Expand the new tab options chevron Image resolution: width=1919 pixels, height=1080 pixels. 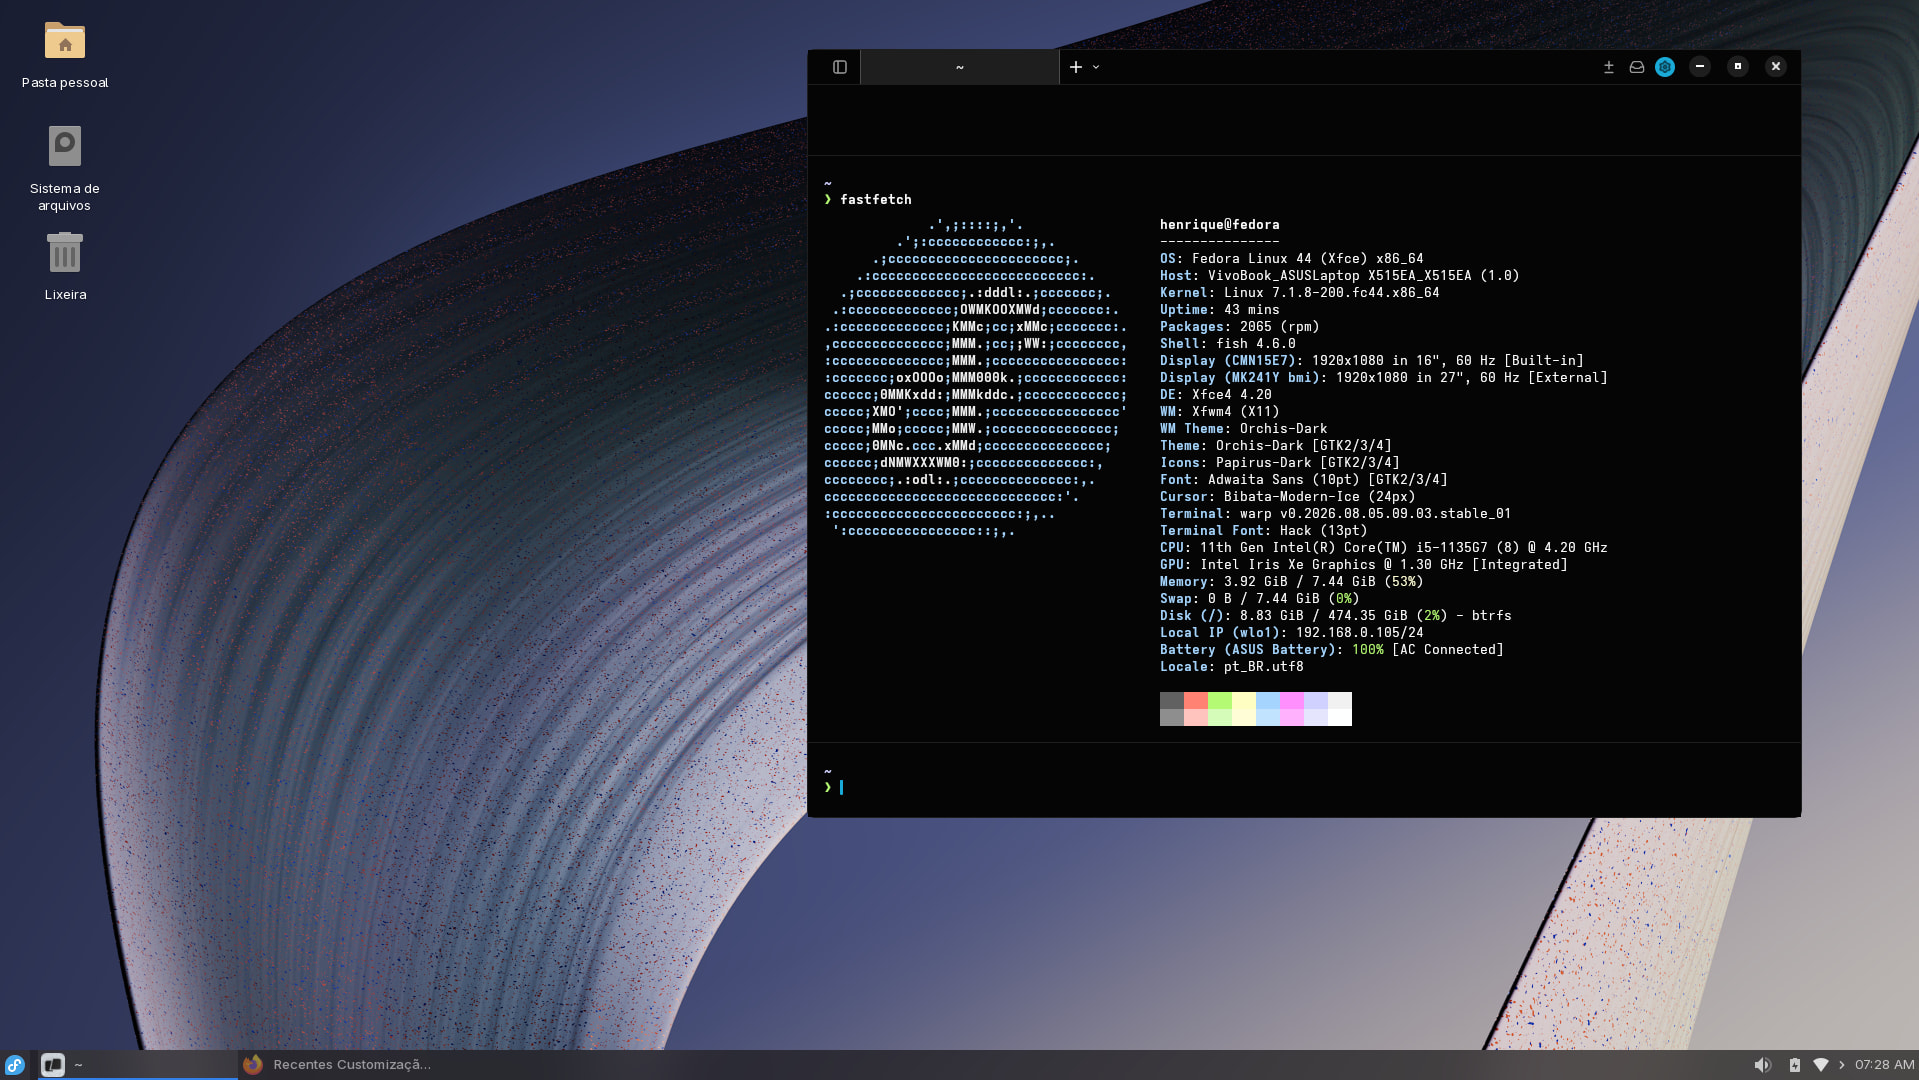click(x=1096, y=67)
